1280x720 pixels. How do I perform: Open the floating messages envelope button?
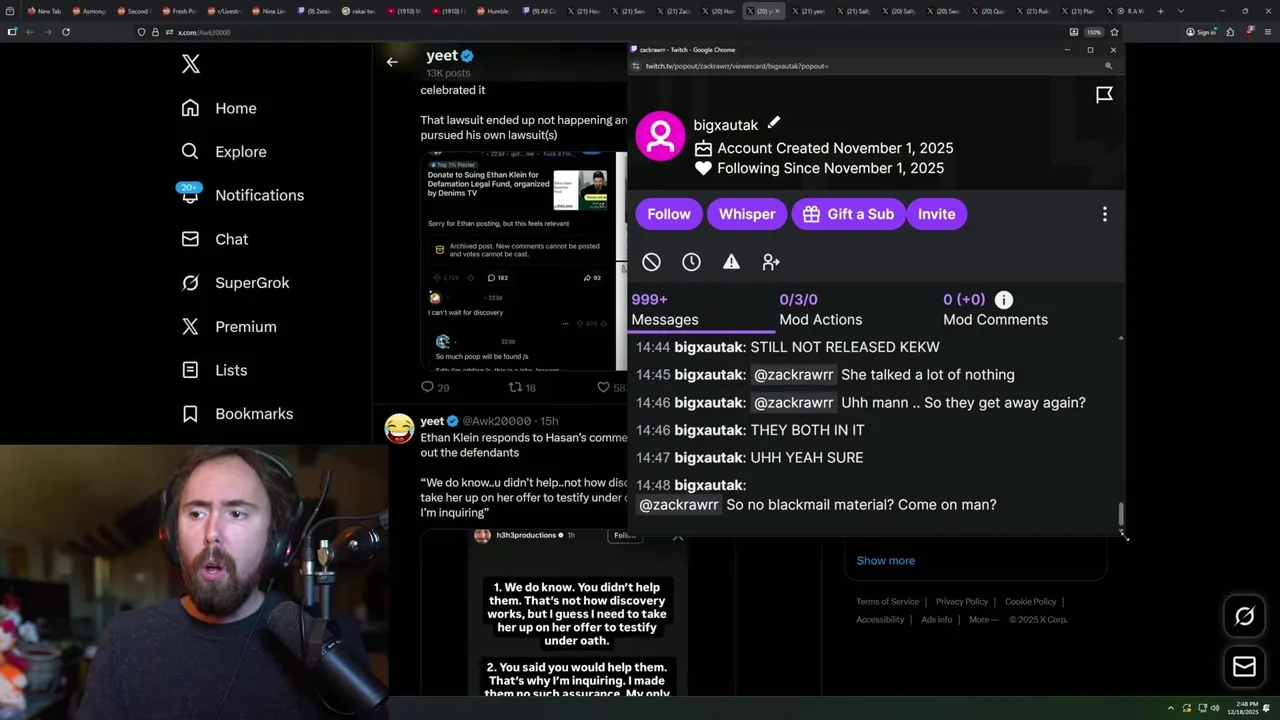coord(1244,667)
